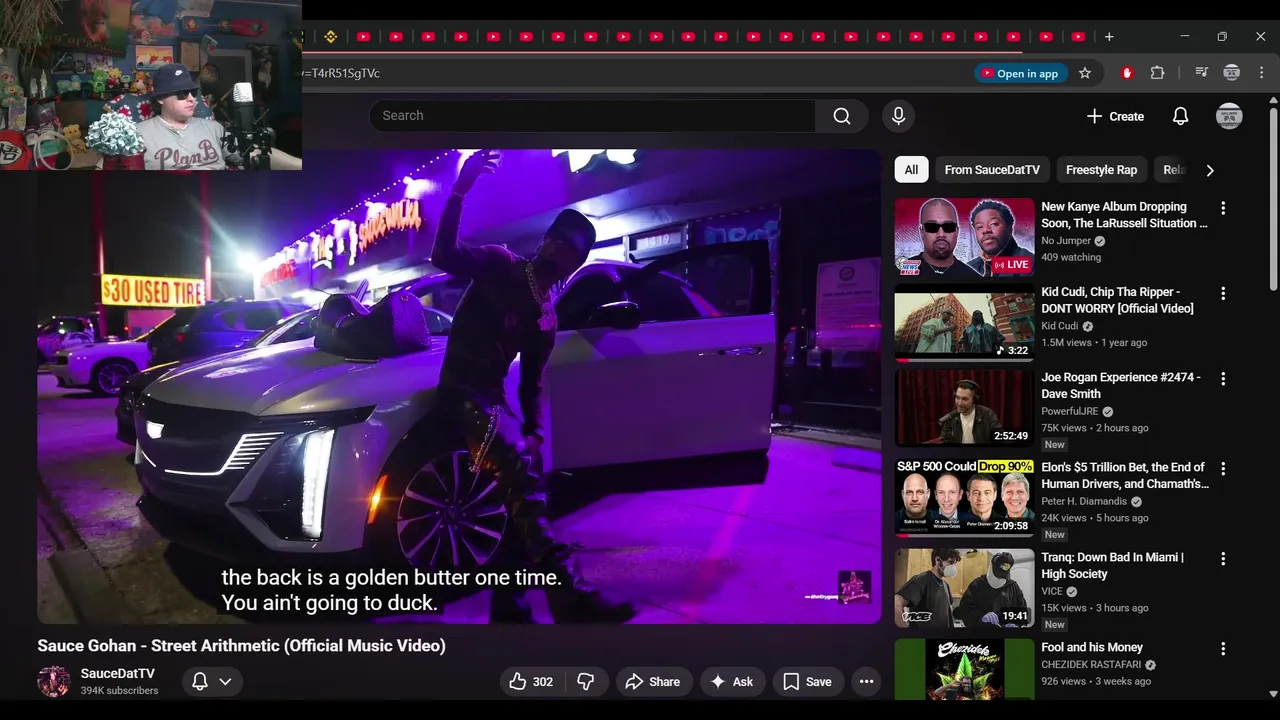Open the Binance browser tab
The height and width of the screenshot is (720, 1280).
[x=331, y=37]
